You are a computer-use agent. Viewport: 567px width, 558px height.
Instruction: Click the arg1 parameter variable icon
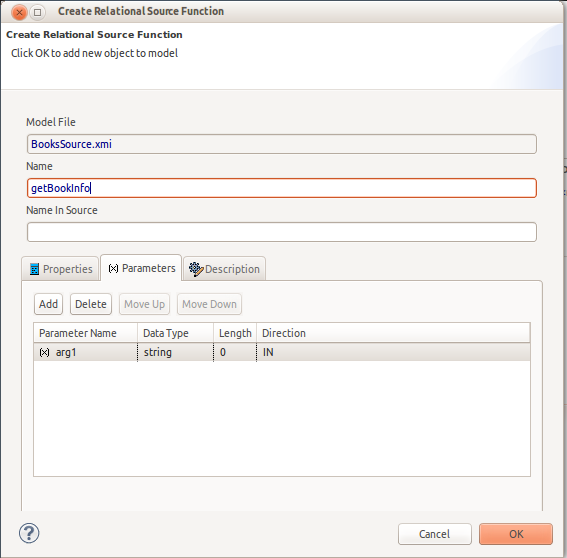44,352
